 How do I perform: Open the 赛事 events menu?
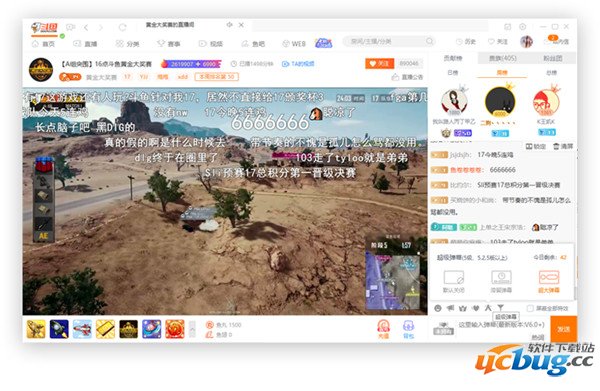[x=169, y=44]
